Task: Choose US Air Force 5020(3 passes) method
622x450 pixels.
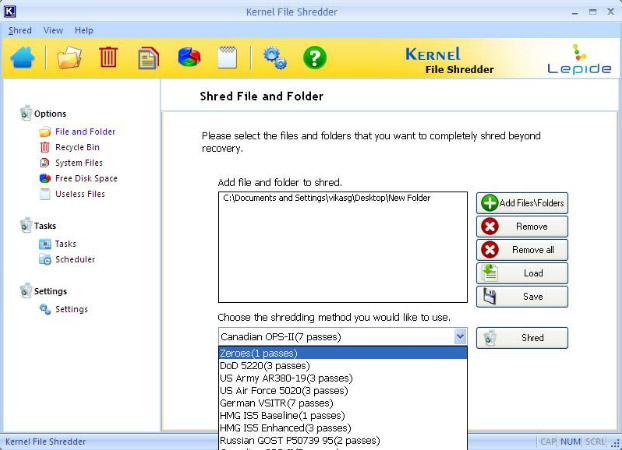Action: [x=343, y=390]
